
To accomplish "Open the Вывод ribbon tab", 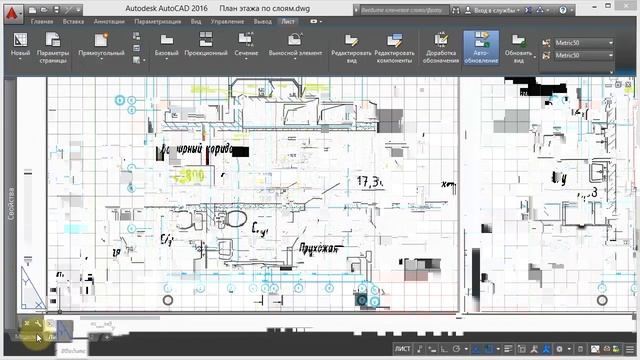I will pyautogui.click(x=262, y=21).
